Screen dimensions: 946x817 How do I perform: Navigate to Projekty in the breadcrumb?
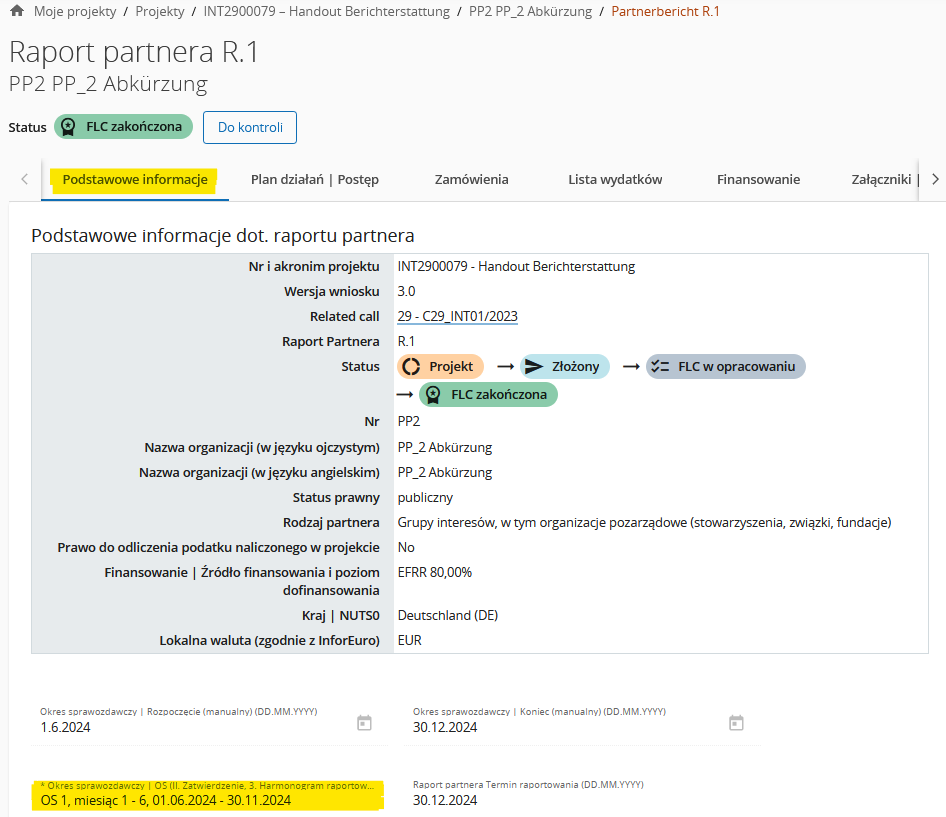pos(159,11)
